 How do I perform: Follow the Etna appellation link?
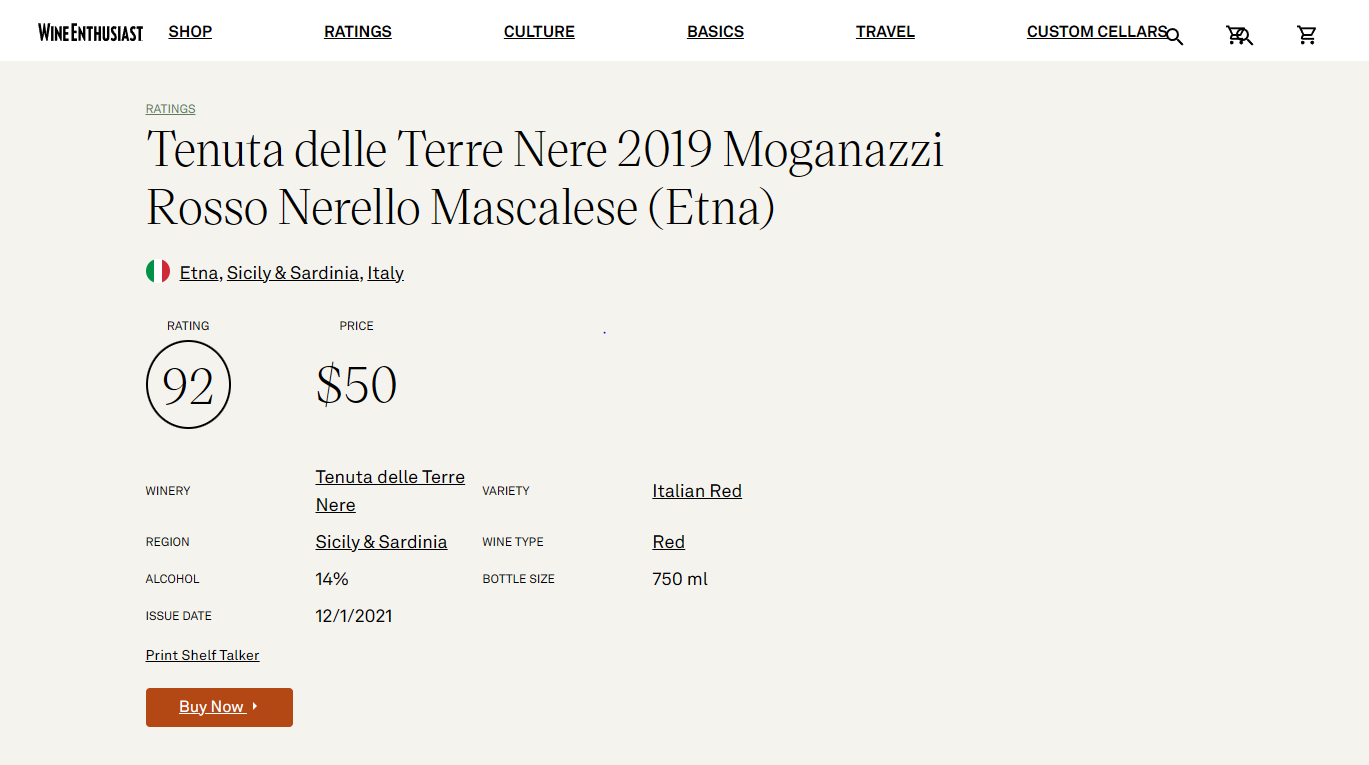click(x=198, y=273)
